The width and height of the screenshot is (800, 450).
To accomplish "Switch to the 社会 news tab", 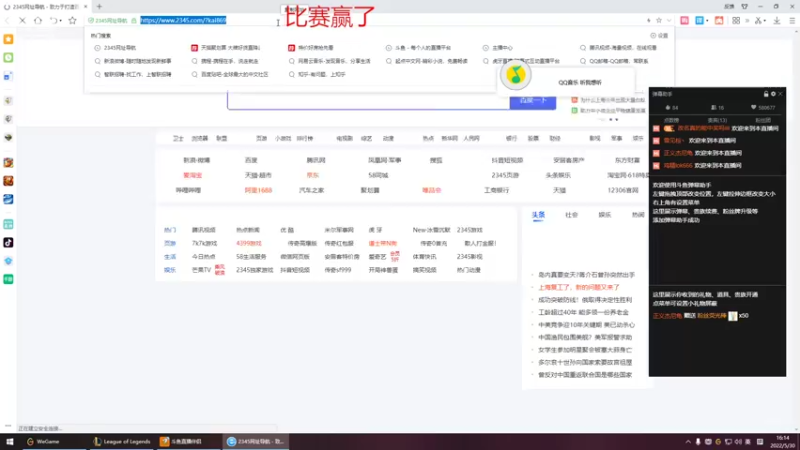I will [571, 215].
